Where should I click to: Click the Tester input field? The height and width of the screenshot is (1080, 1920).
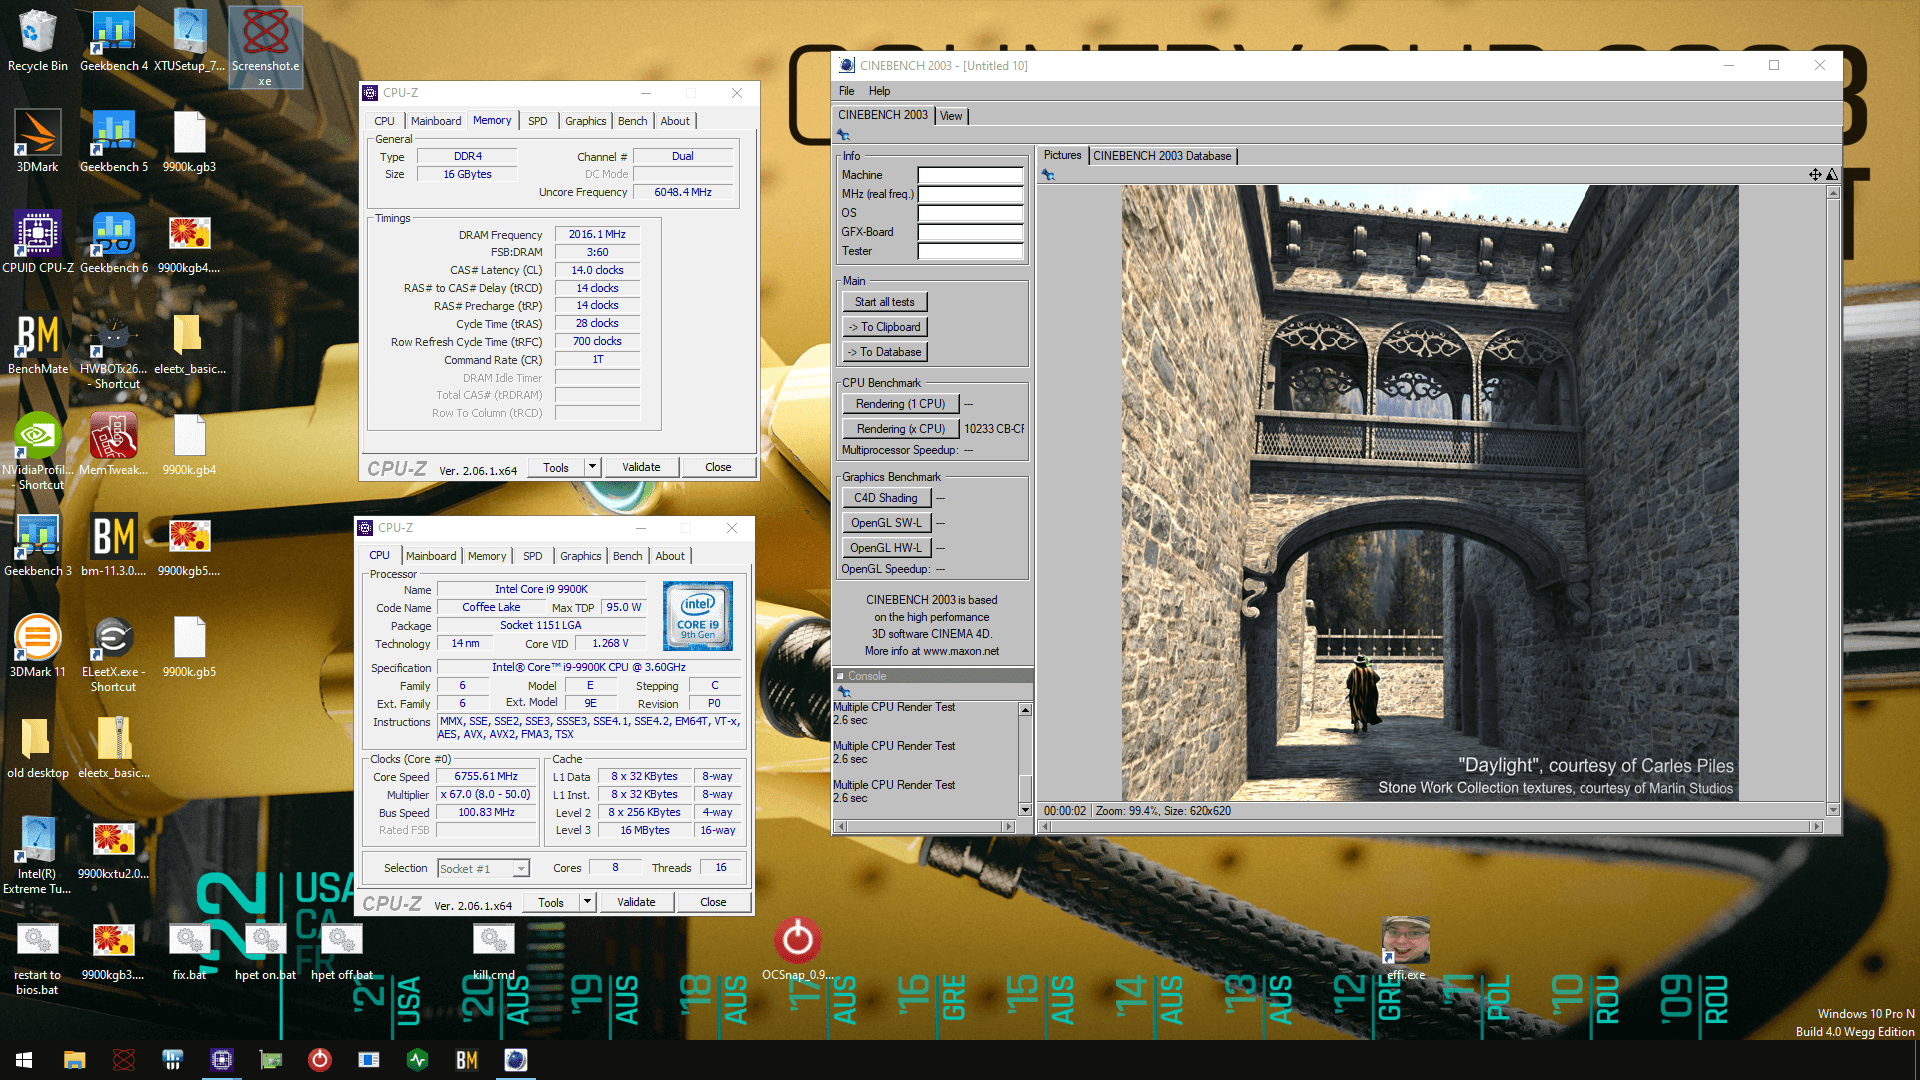pos(970,251)
